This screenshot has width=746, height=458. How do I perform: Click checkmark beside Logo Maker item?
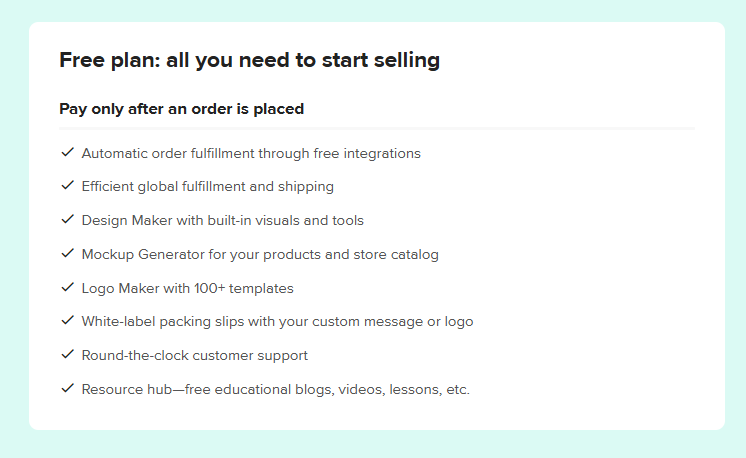(68, 287)
